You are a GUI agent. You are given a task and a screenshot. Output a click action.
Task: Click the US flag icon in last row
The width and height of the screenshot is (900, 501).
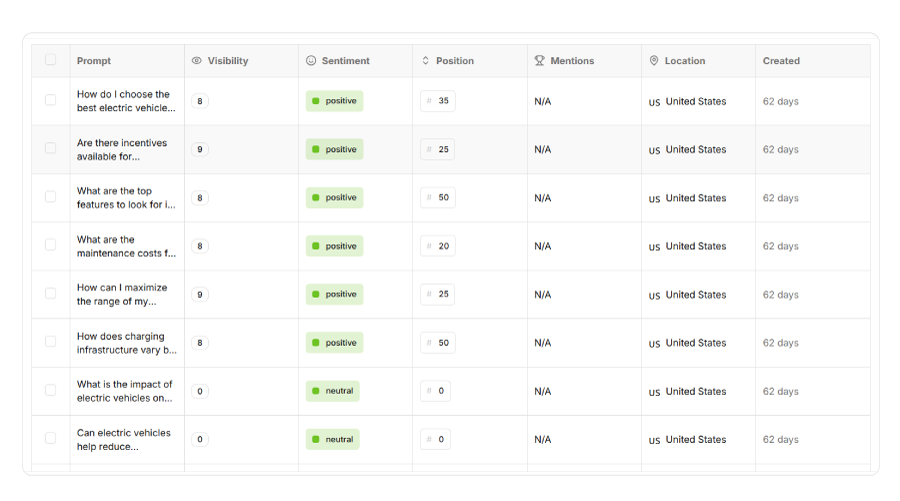pyautogui.click(x=654, y=440)
